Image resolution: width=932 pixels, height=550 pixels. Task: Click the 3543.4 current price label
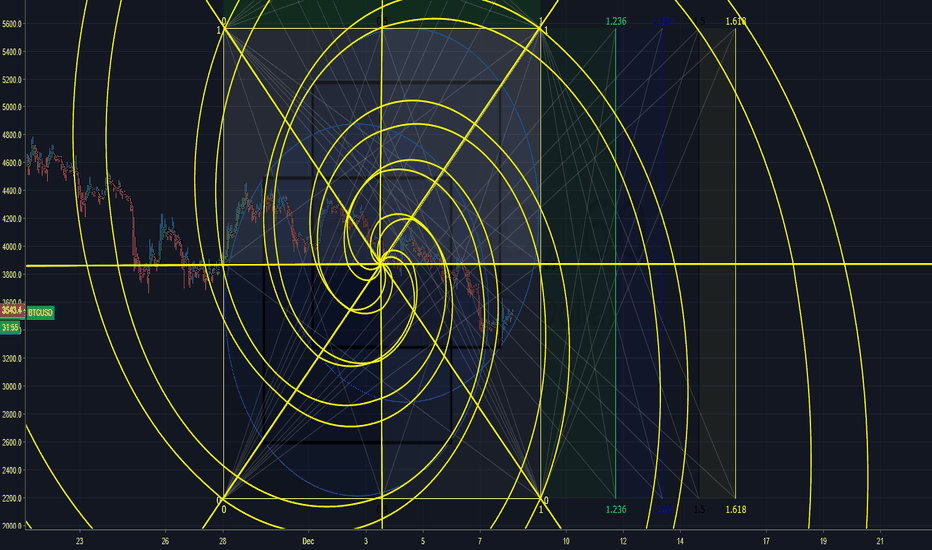(12, 310)
